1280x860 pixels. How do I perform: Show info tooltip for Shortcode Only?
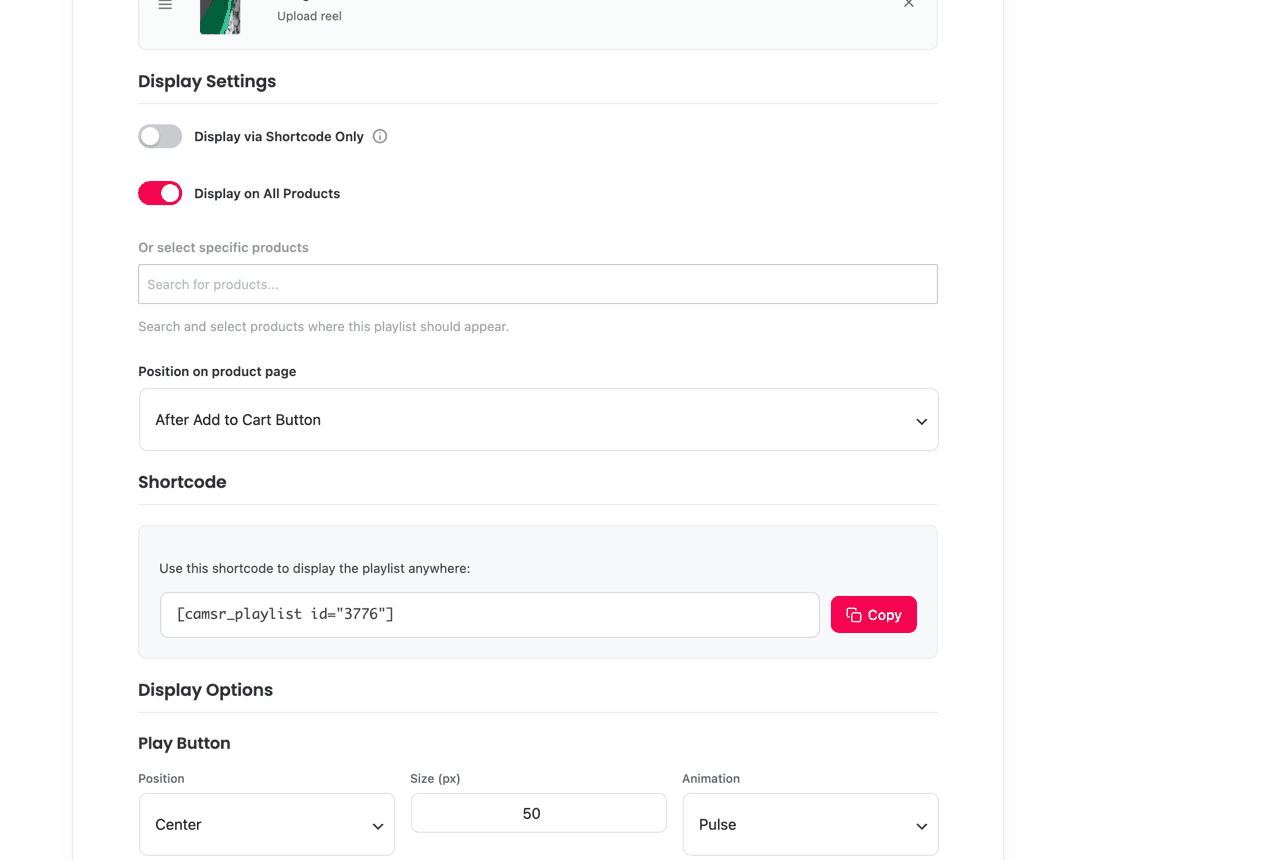point(380,136)
